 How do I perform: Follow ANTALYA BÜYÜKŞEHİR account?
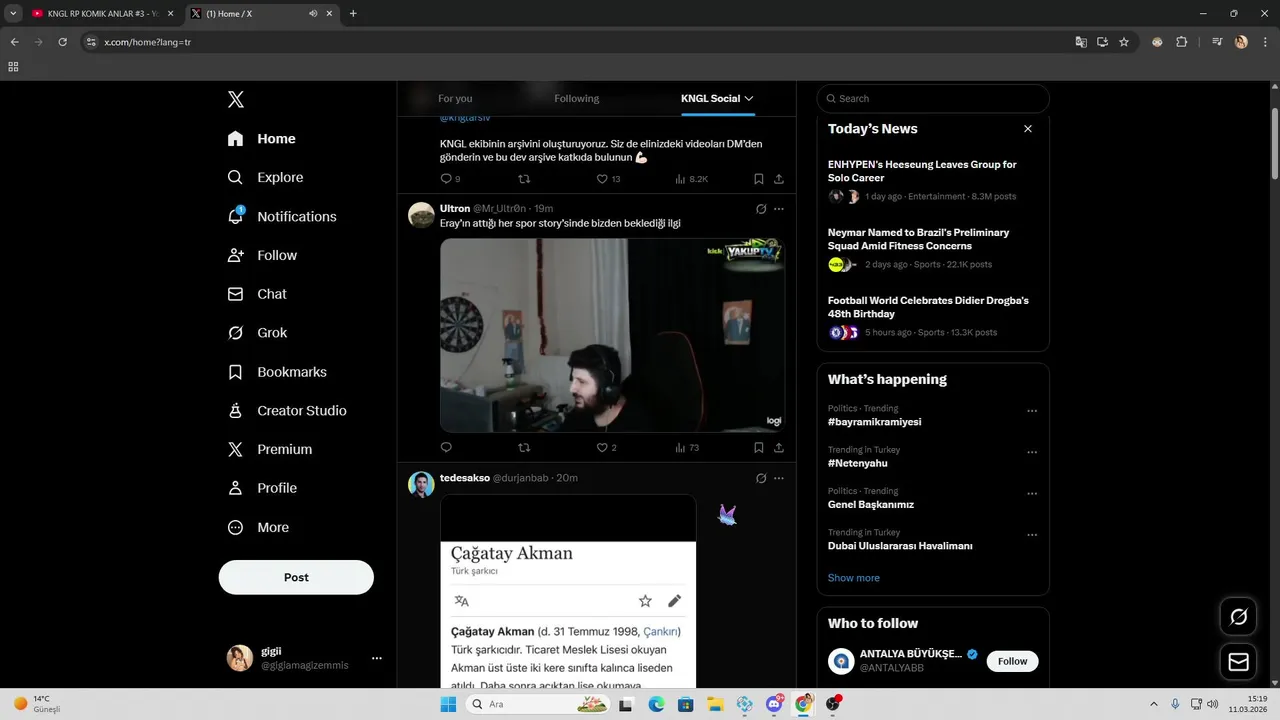(x=1012, y=661)
